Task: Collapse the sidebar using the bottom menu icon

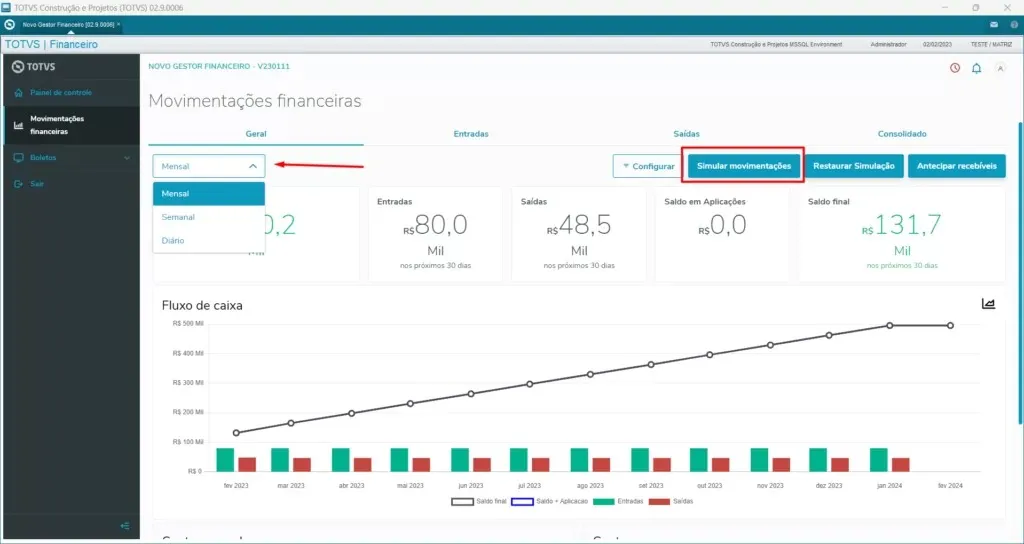Action: click(124, 526)
